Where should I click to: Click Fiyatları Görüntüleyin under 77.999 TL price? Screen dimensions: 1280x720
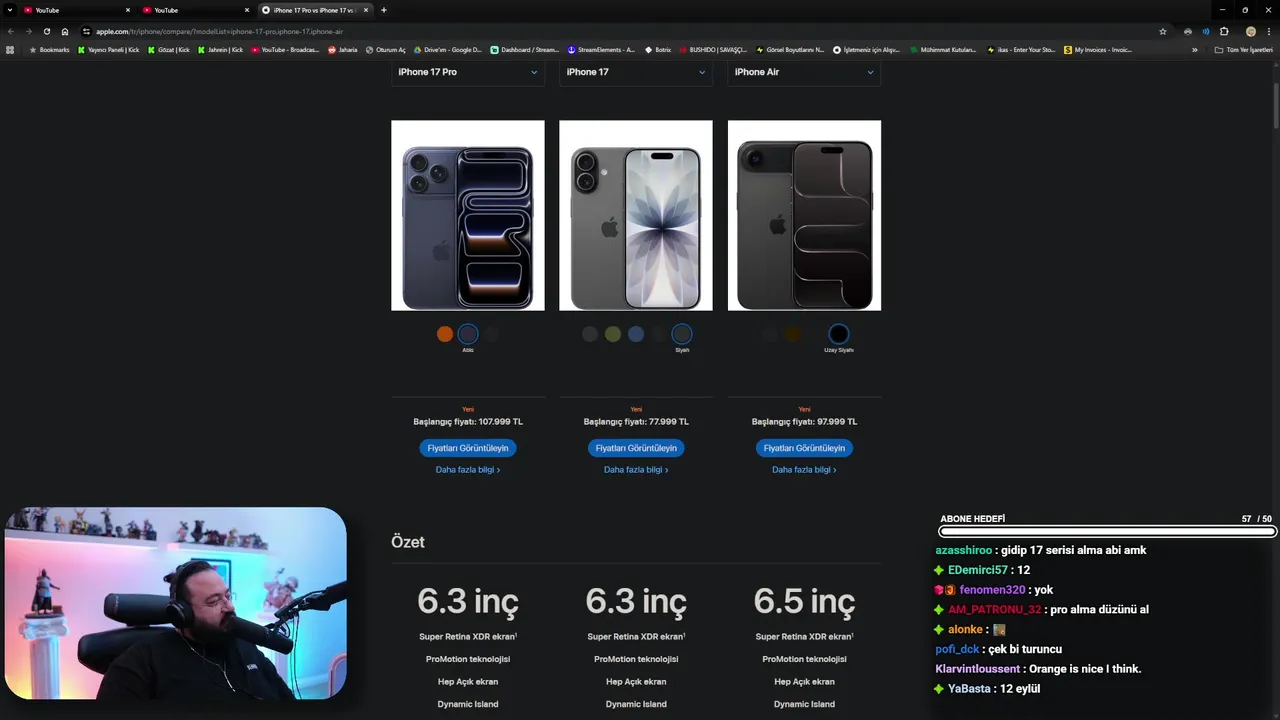636,448
